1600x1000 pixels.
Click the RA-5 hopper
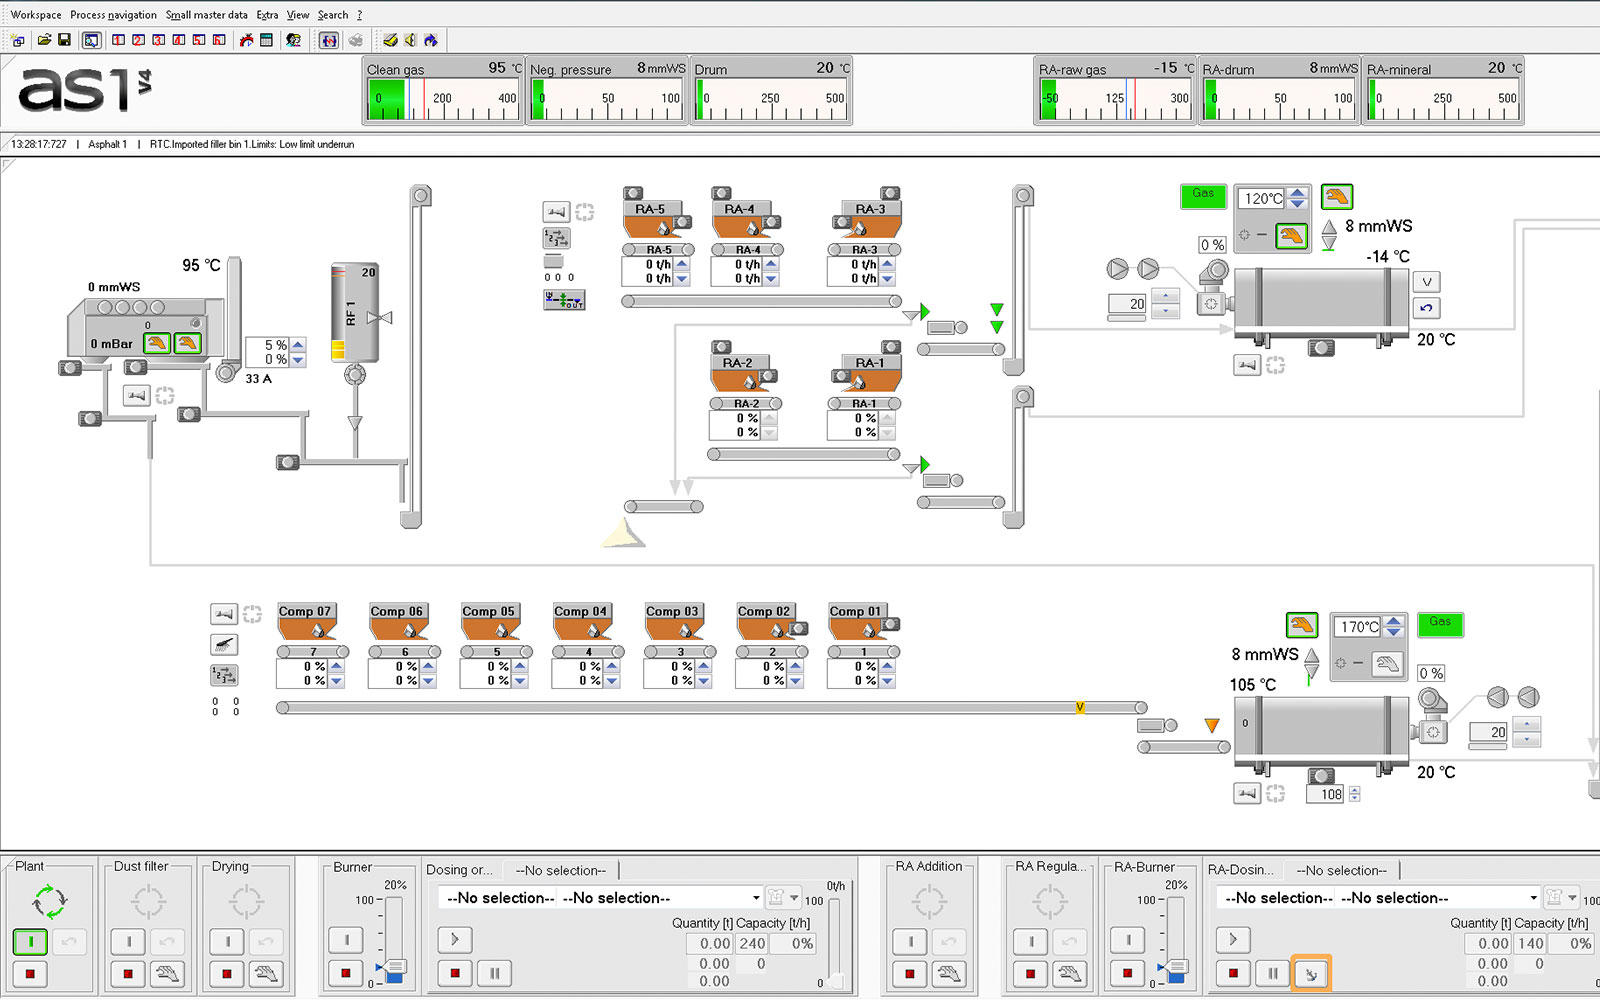tap(653, 218)
